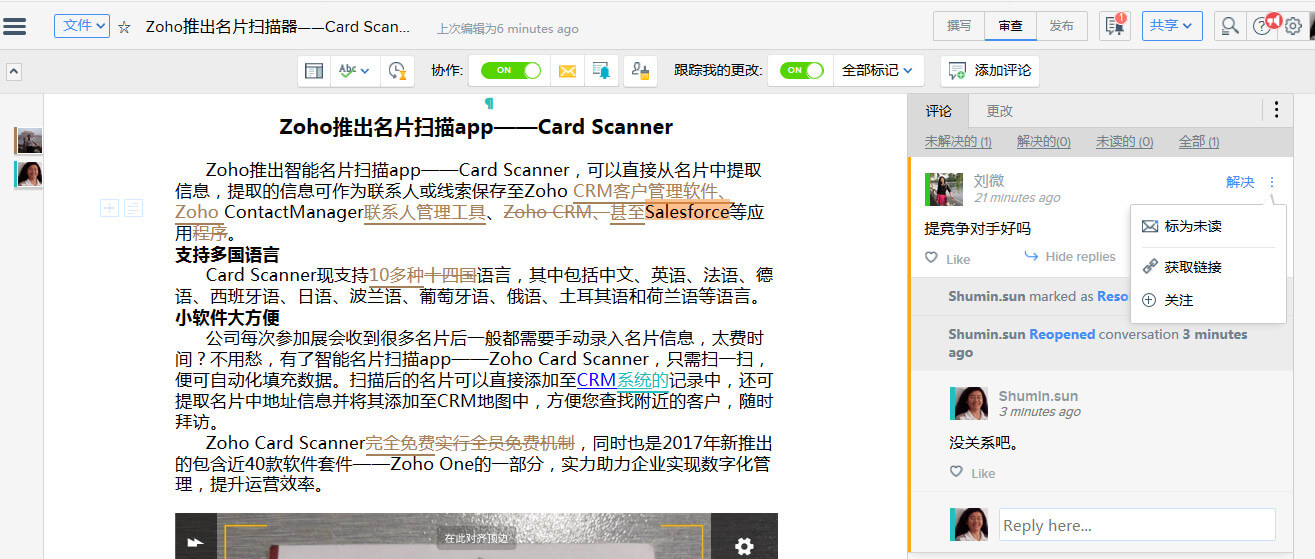Filter comments by 未读的 (0)
The width and height of the screenshot is (1315, 559).
click(1124, 142)
